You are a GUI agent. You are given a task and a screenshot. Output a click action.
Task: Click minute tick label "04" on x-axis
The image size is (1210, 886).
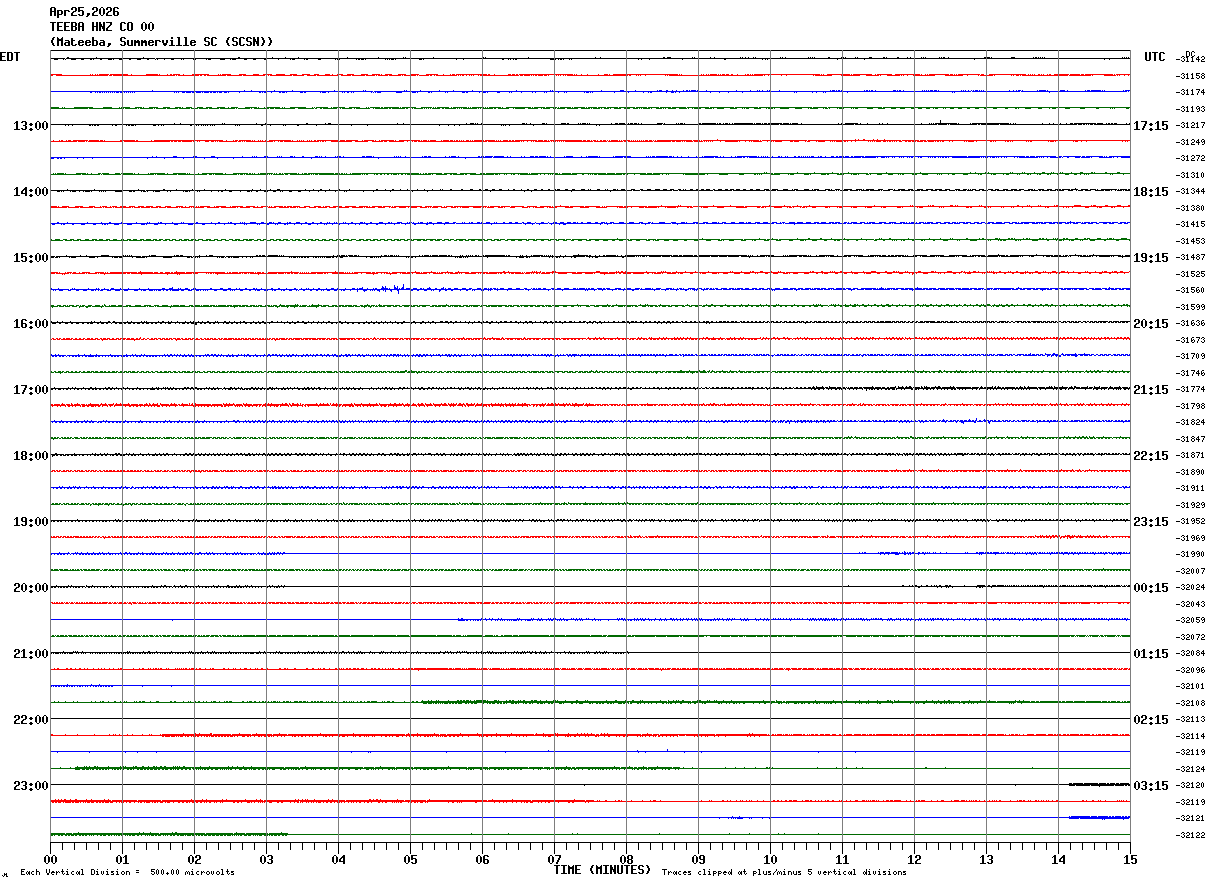[x=338, y=859]
